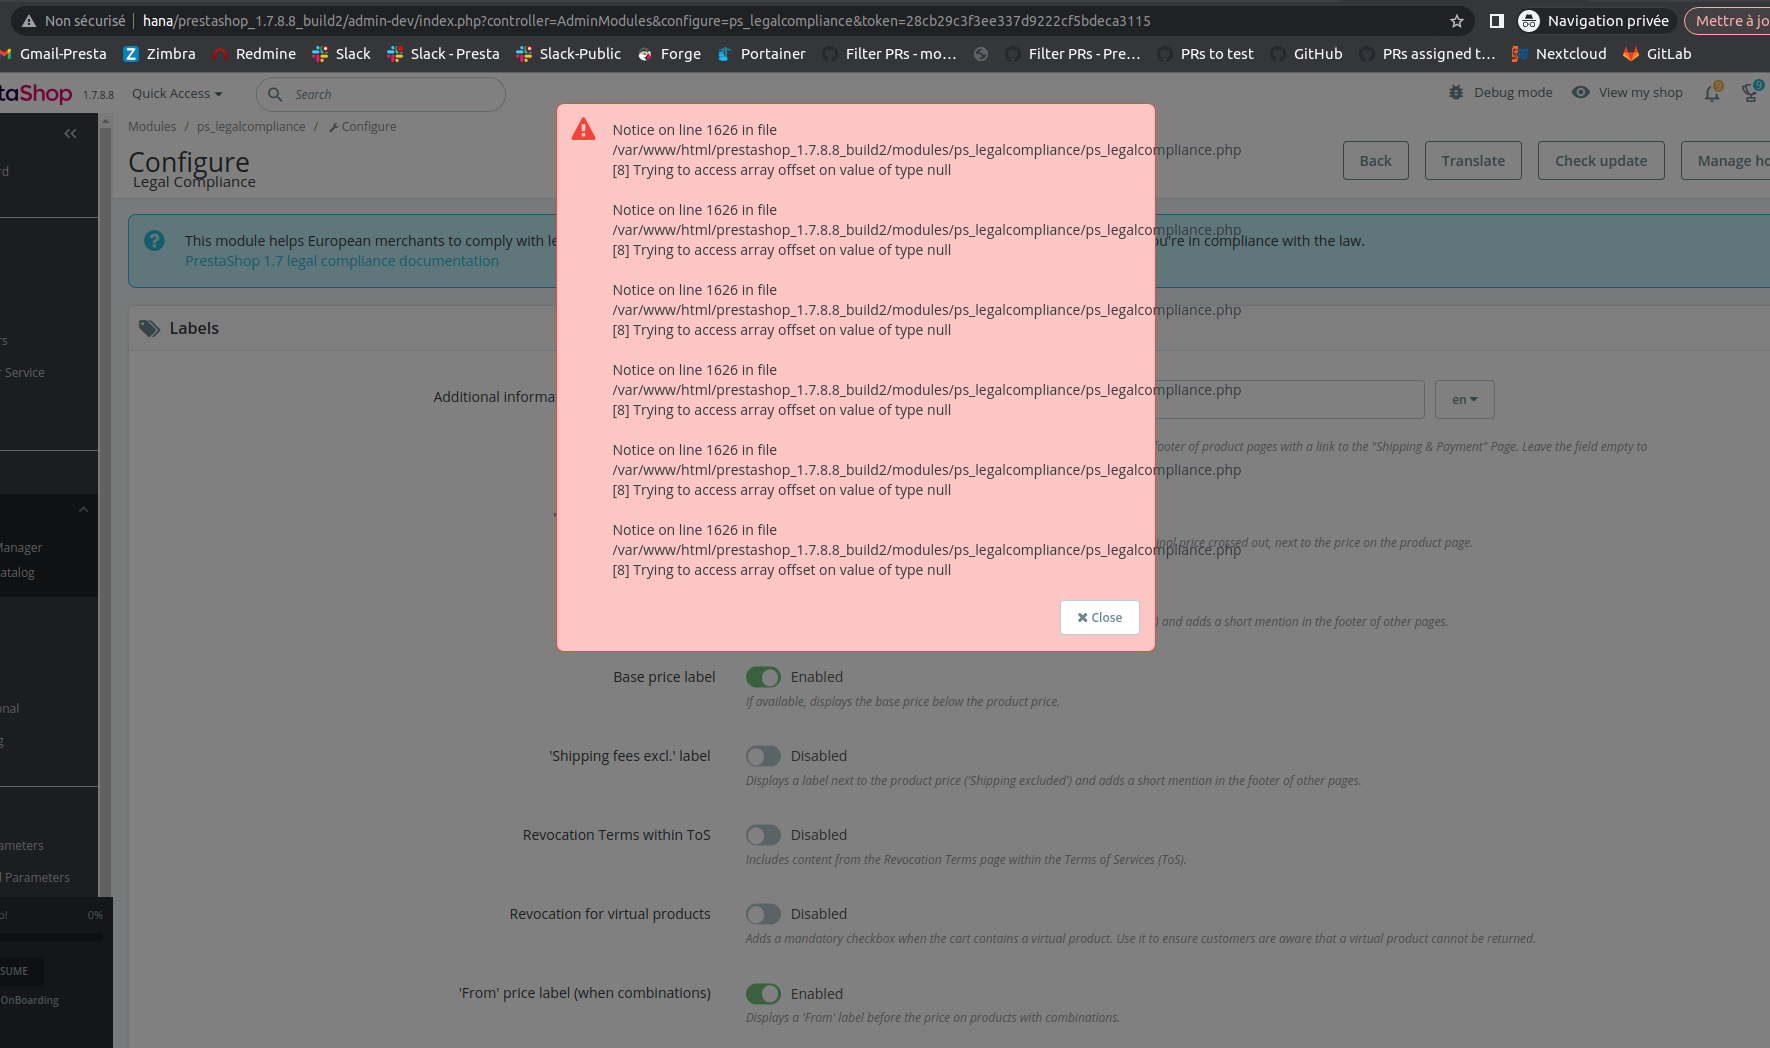Open the trophy achievements icon

(x=1750, y=92)
